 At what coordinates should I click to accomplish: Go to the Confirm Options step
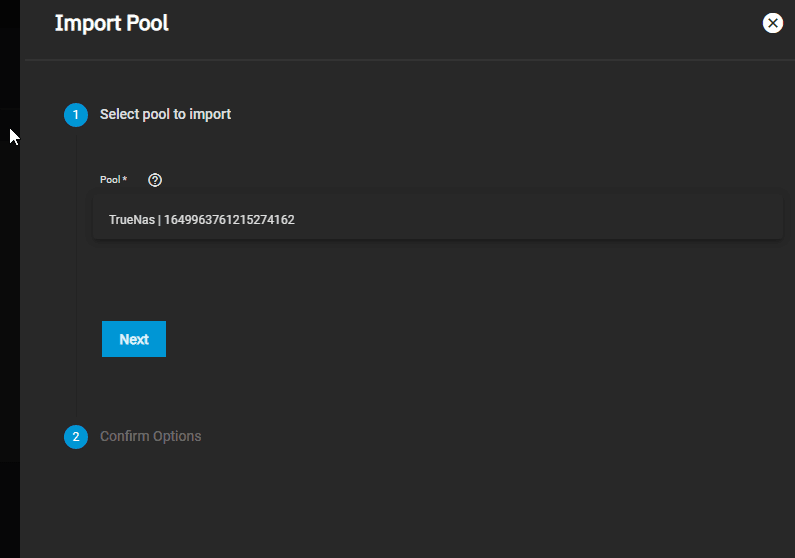point(150,436)
